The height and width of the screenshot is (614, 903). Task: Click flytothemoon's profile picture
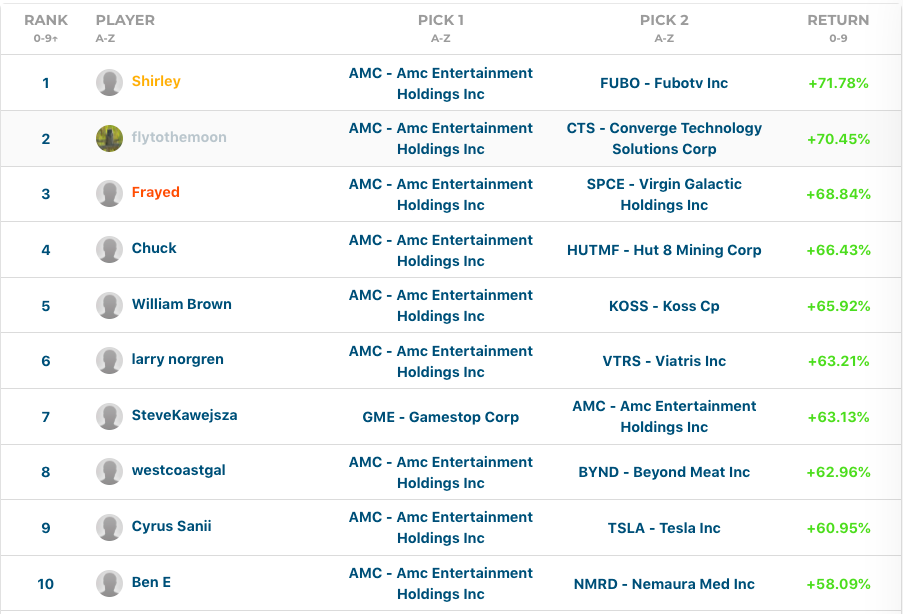click(x=109, y=138)
